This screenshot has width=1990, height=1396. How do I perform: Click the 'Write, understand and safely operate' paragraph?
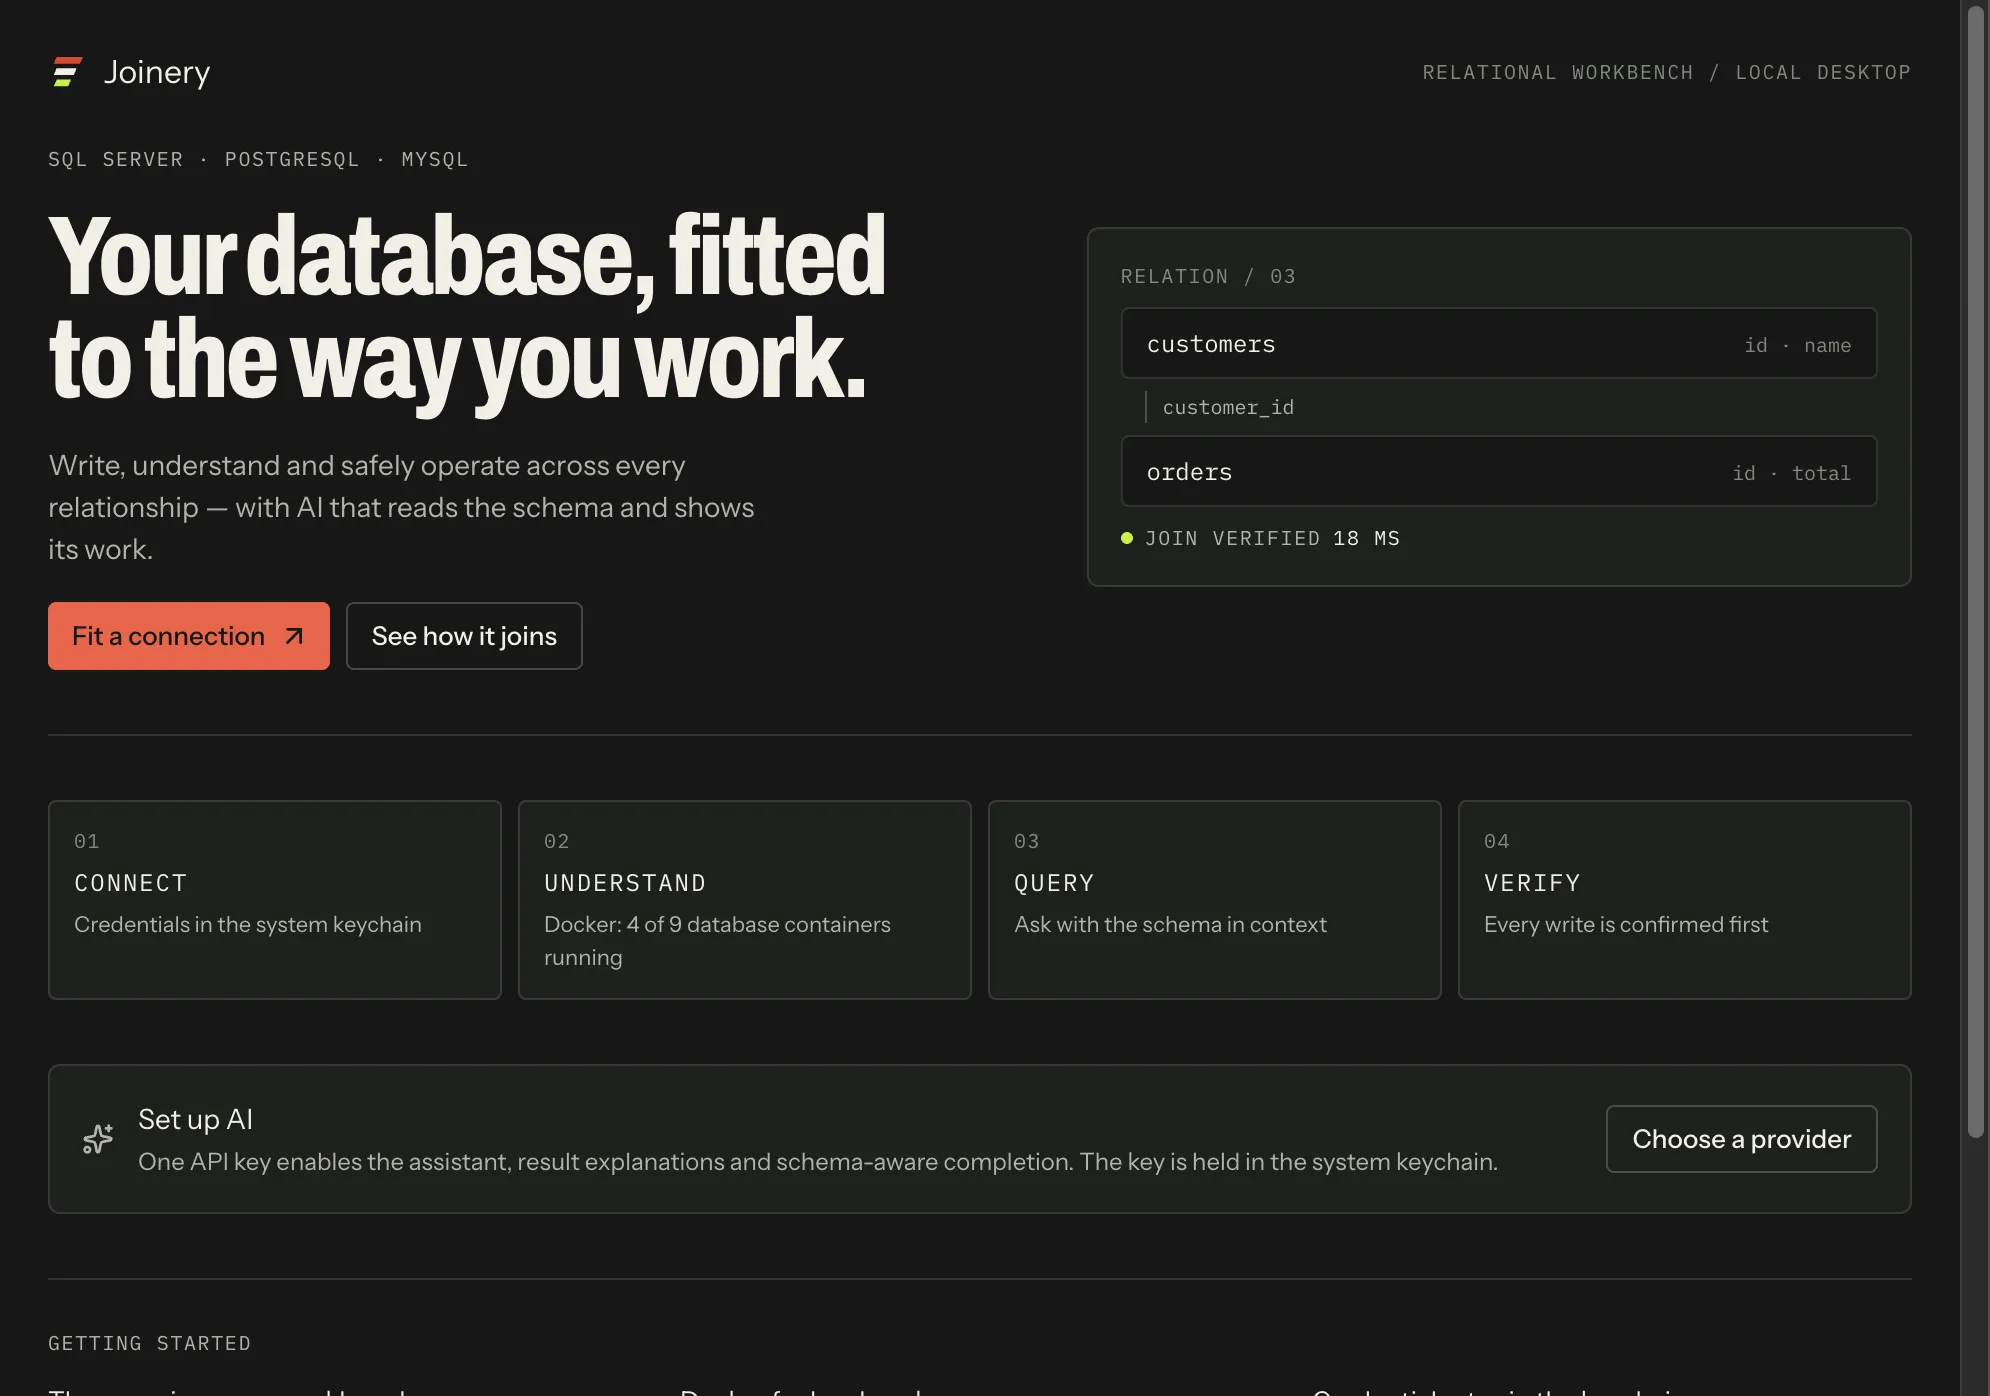point(401,507)
